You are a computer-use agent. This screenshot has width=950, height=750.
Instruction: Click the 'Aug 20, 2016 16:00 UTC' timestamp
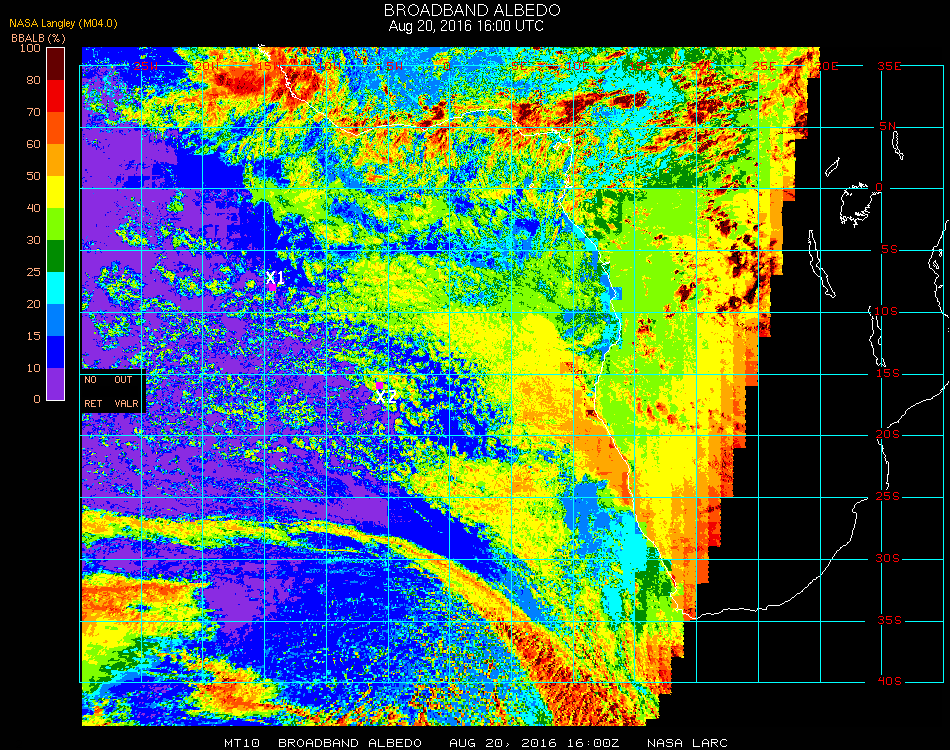click(x=466, y=26)
